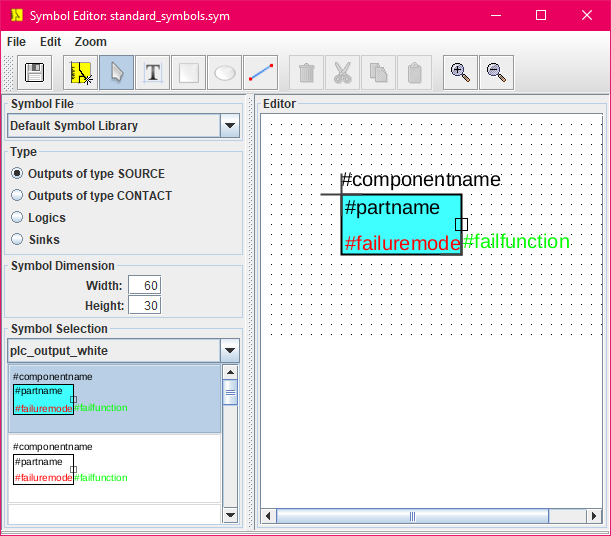Screen dimensions: 611x536
Task: Pick the line drawing tool
Action: tap(261, 73)
